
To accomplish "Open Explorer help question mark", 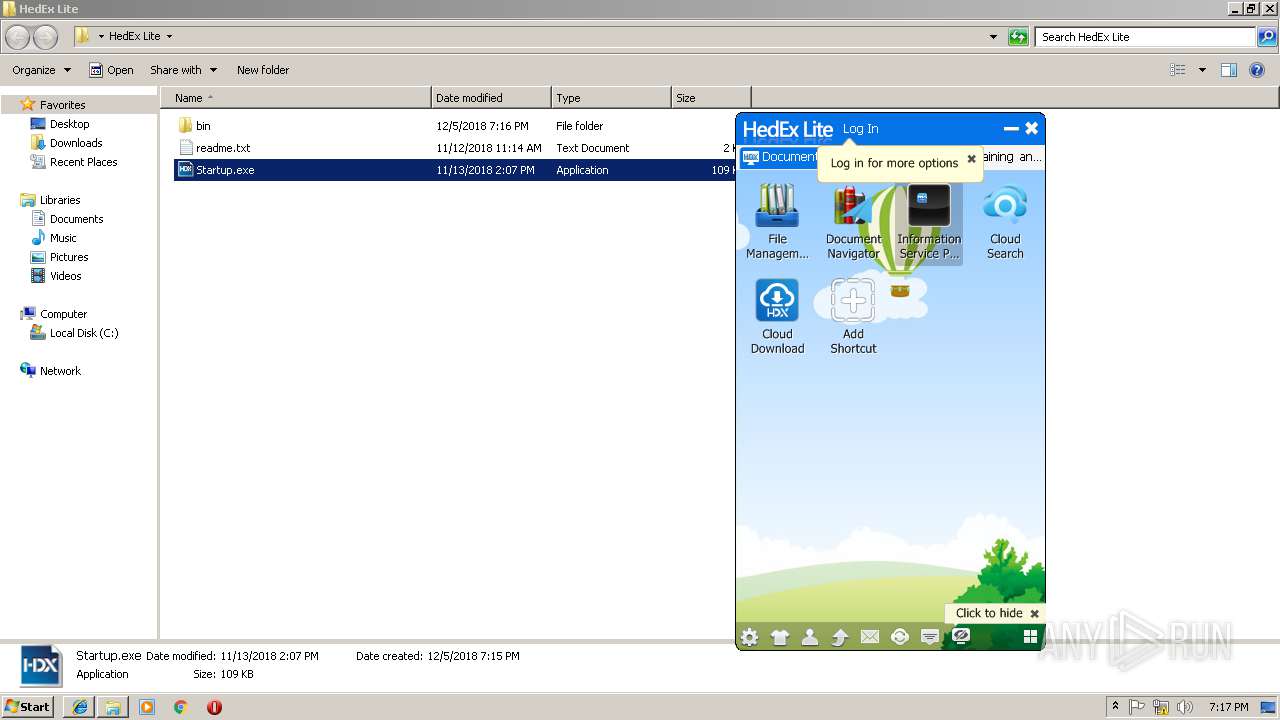I will (x=1257, y=70).
